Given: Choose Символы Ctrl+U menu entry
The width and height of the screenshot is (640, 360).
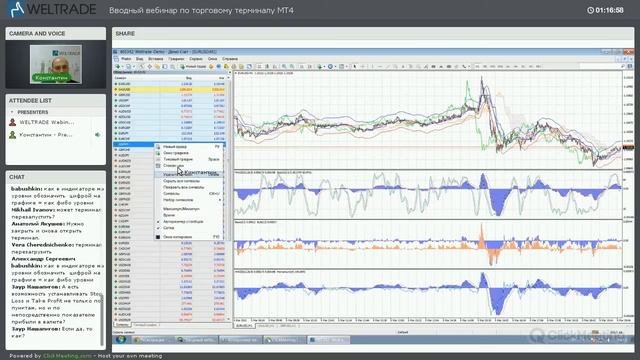Looking at the screenshot, I should point(189,193).
